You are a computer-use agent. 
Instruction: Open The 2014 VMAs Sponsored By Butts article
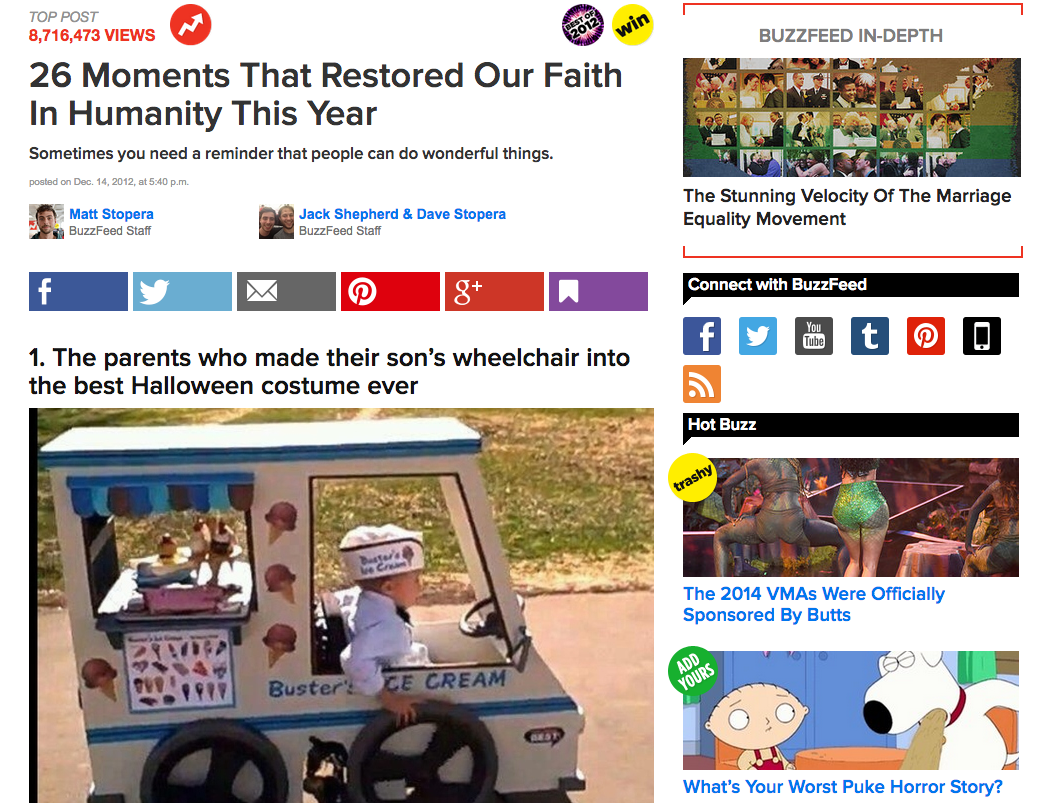coord(813,604)
